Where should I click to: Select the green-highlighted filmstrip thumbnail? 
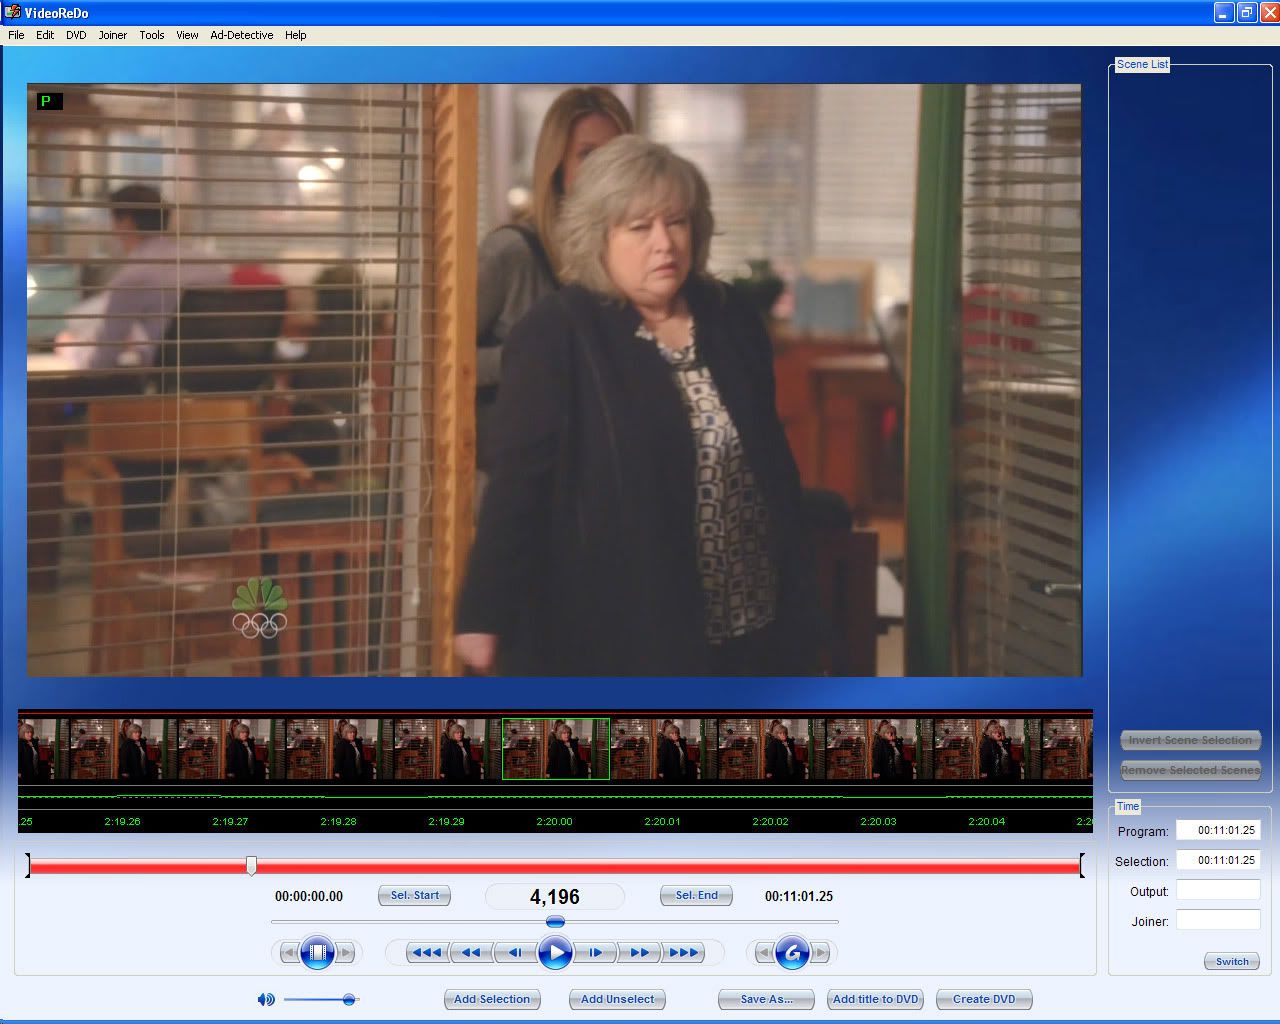[556, 749]
